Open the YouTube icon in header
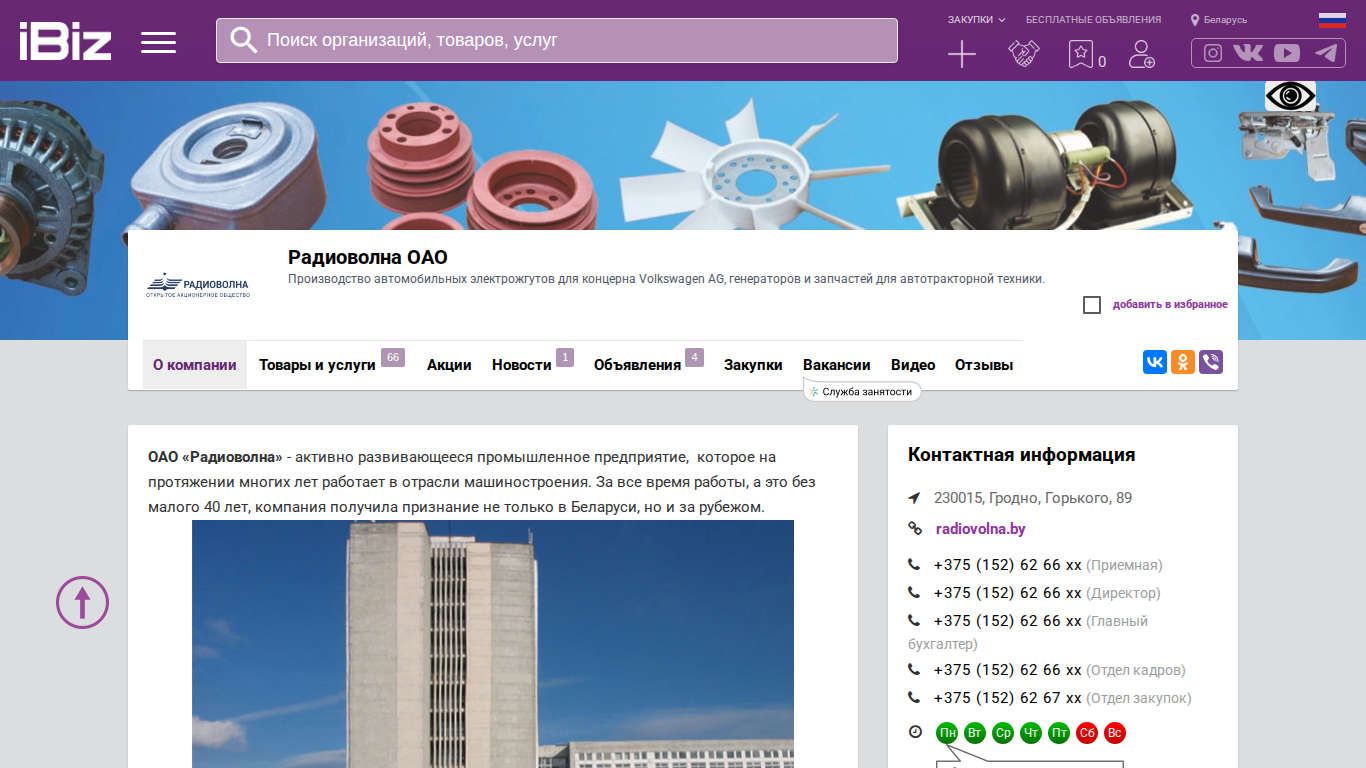 1287,53
